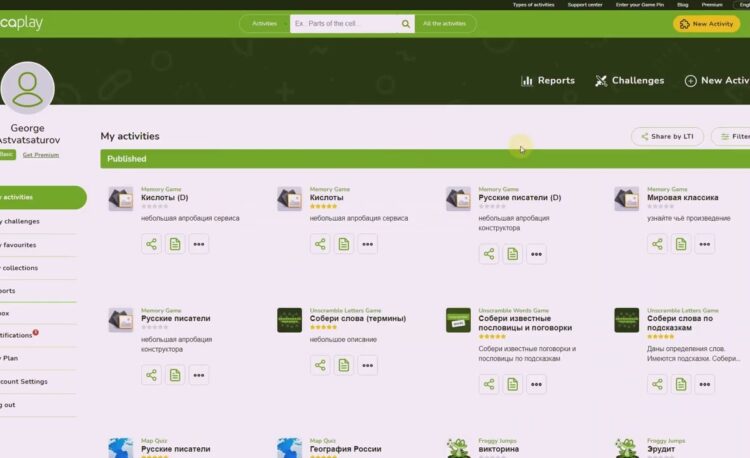
Task: Open the Reports tab
Action: 548,81
